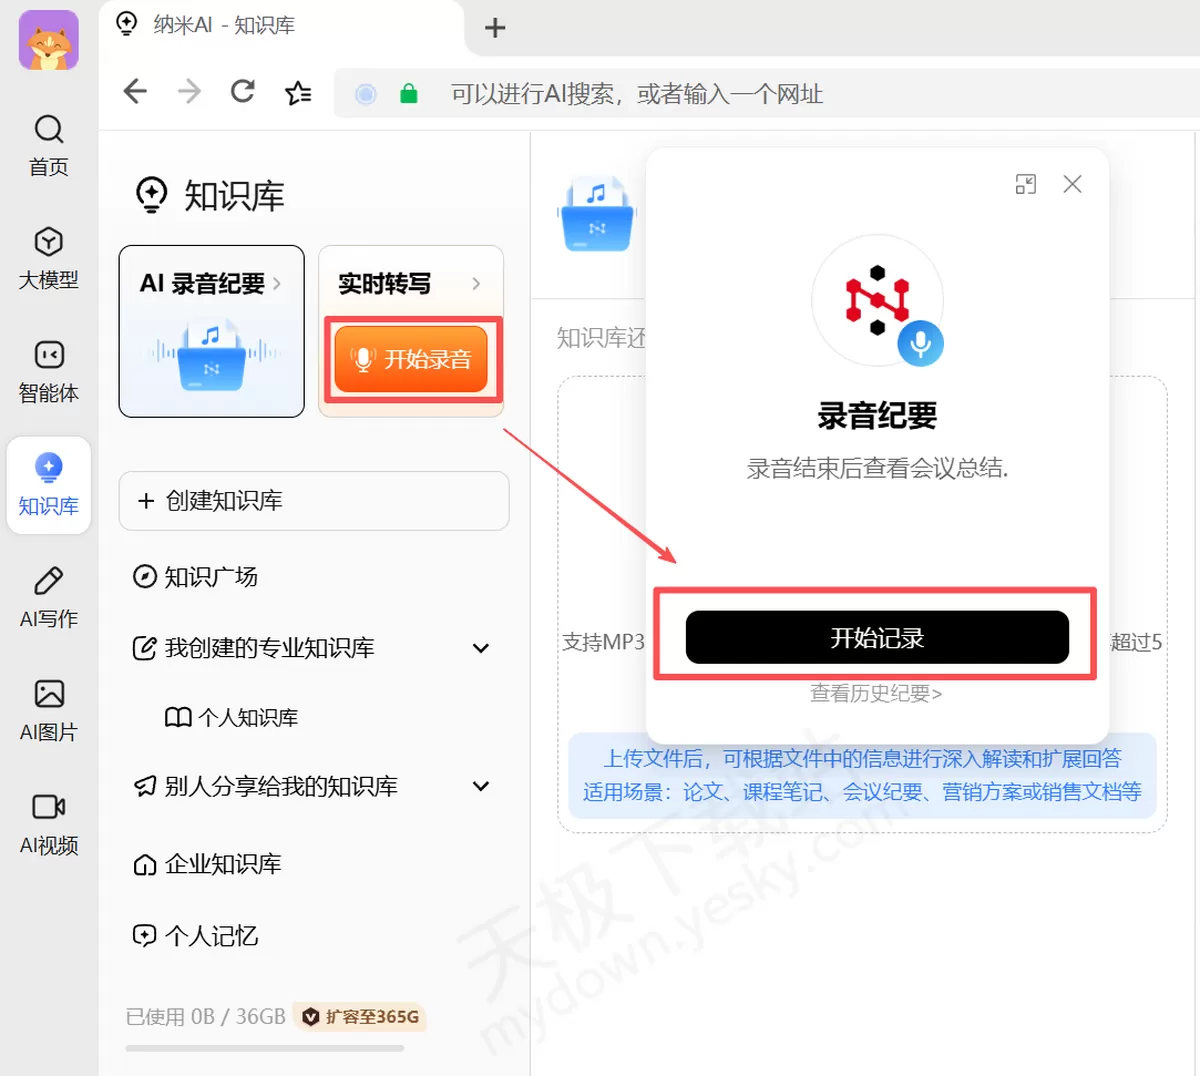The height and width of the screenshot is (1076, 1200).
Task: Open the favorites star list icon
Action: 298,93
